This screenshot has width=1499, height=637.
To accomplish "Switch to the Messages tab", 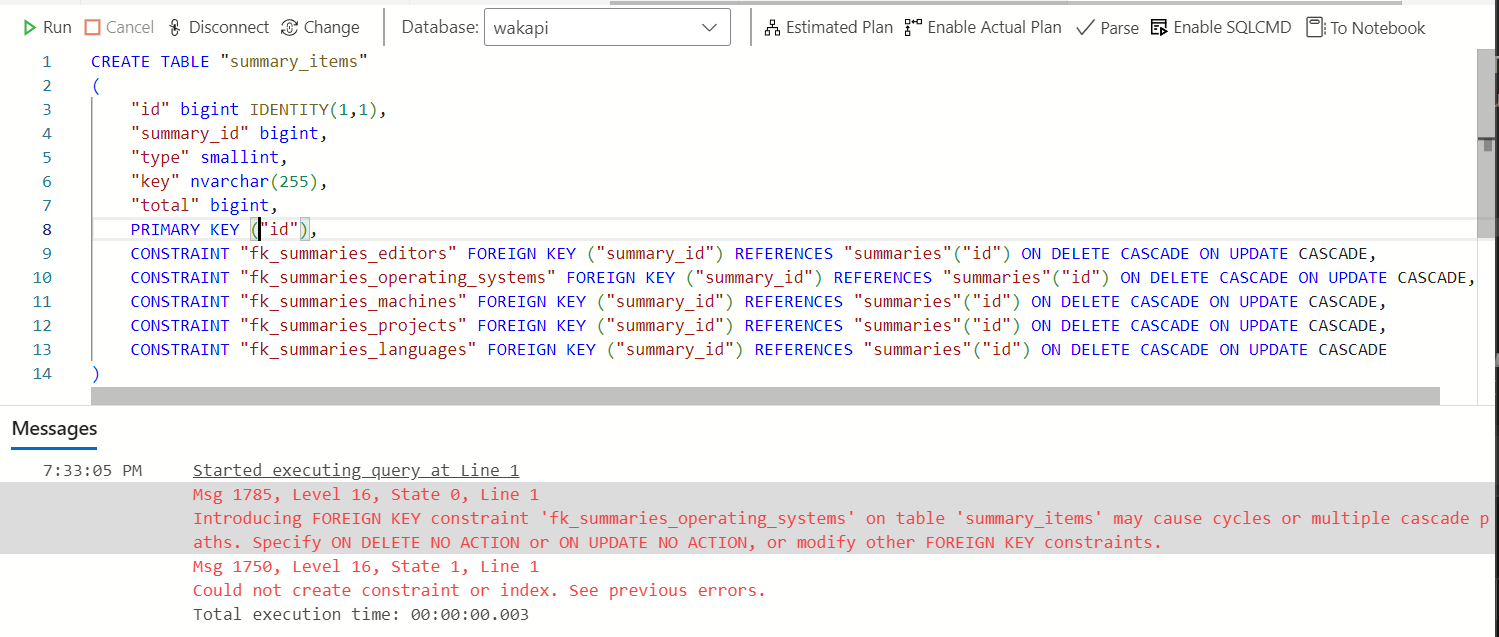I will click(x=53, y=429).
